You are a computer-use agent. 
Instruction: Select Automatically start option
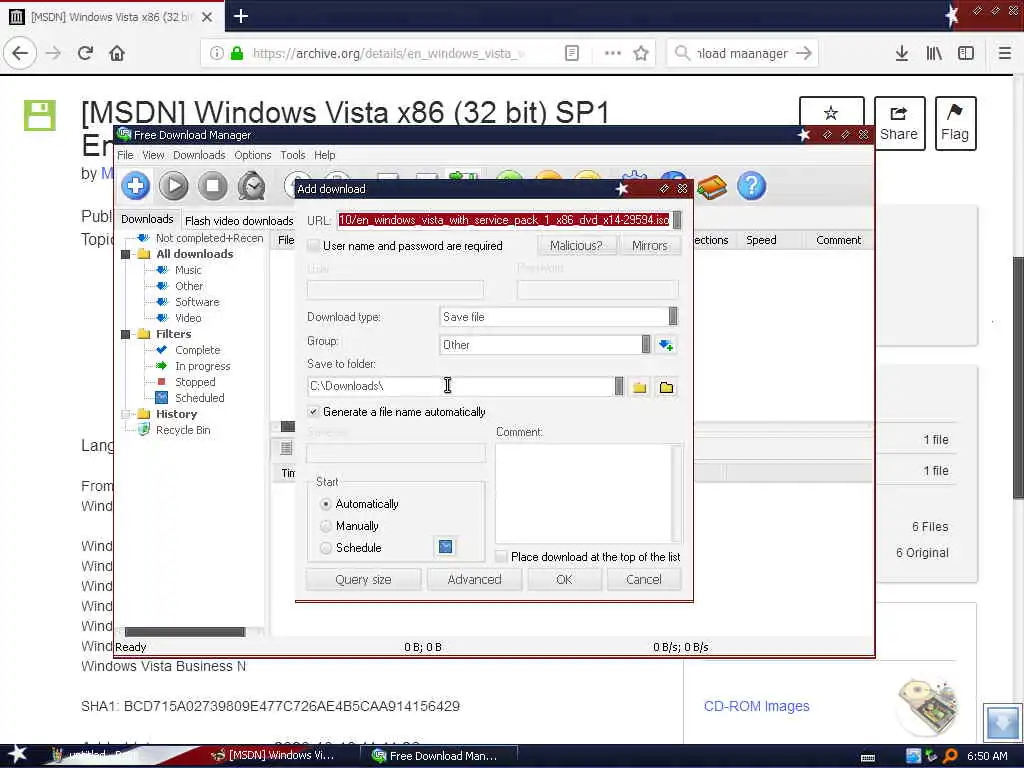326,504
